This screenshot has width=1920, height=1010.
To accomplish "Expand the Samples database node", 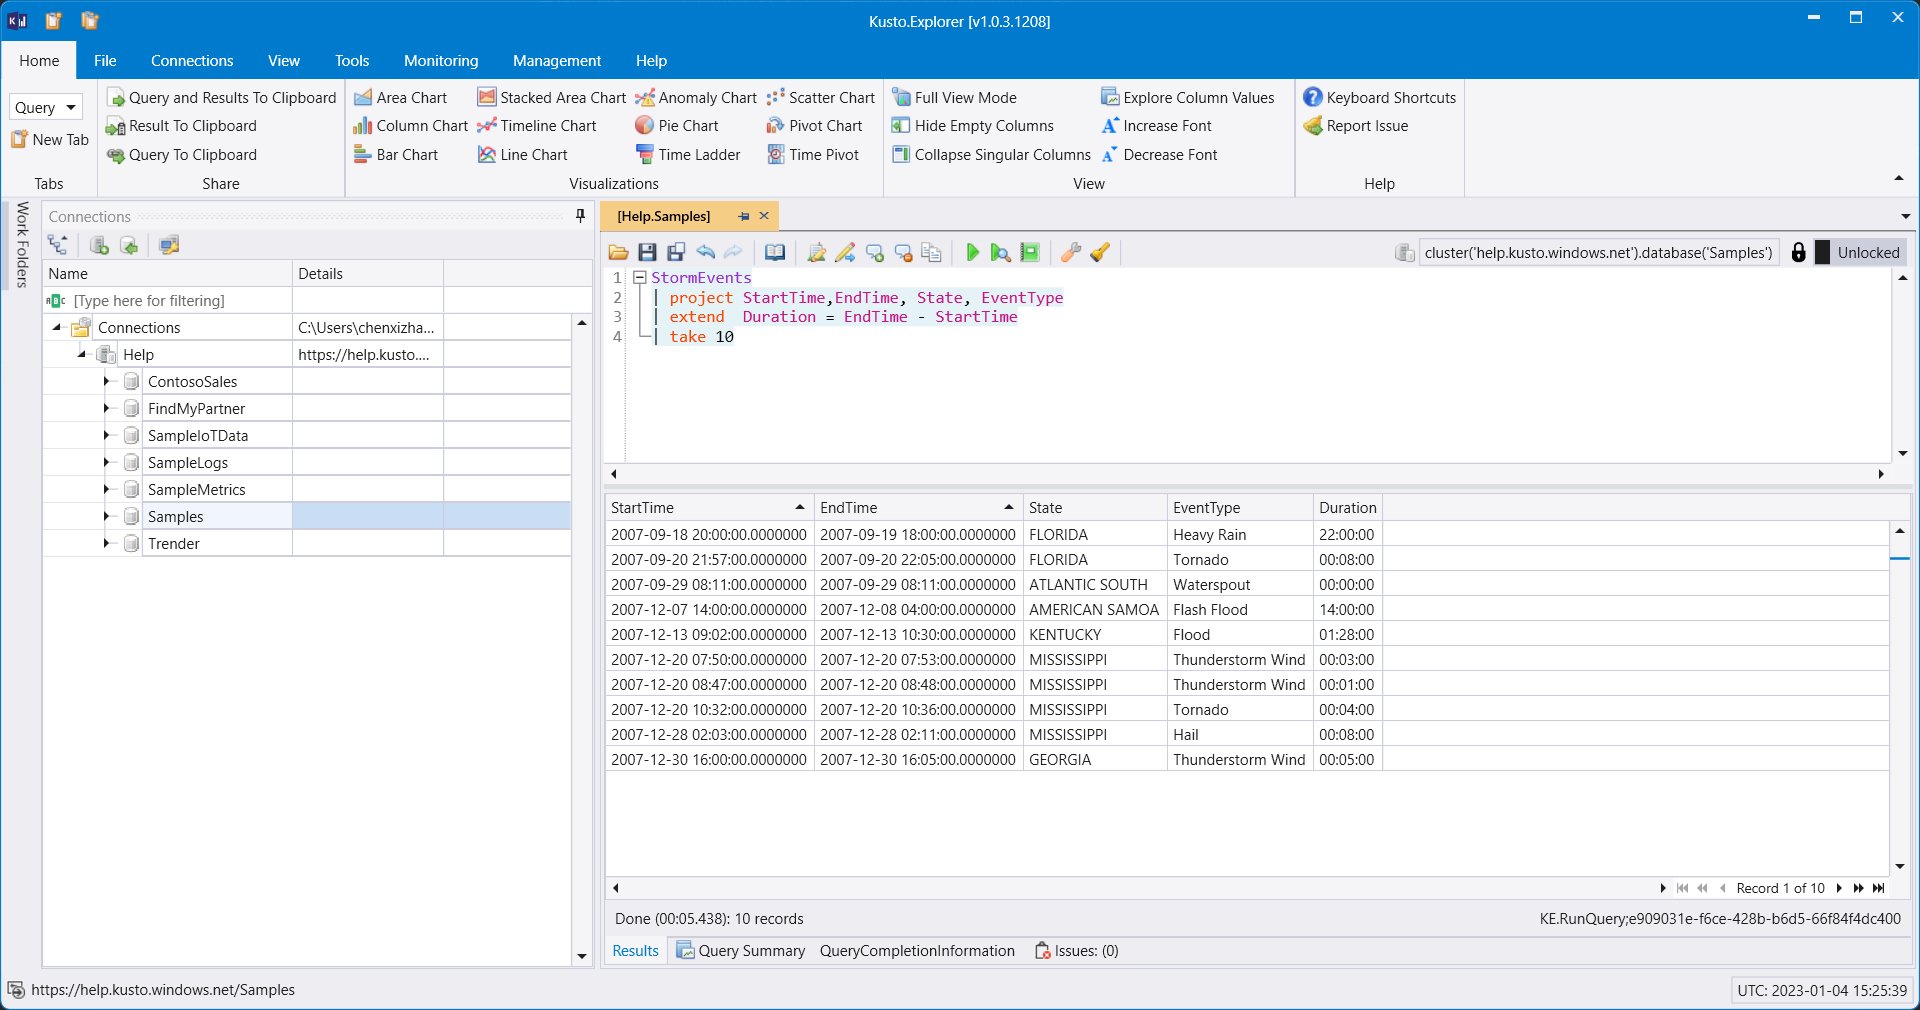I will click(x=106, y=516).
